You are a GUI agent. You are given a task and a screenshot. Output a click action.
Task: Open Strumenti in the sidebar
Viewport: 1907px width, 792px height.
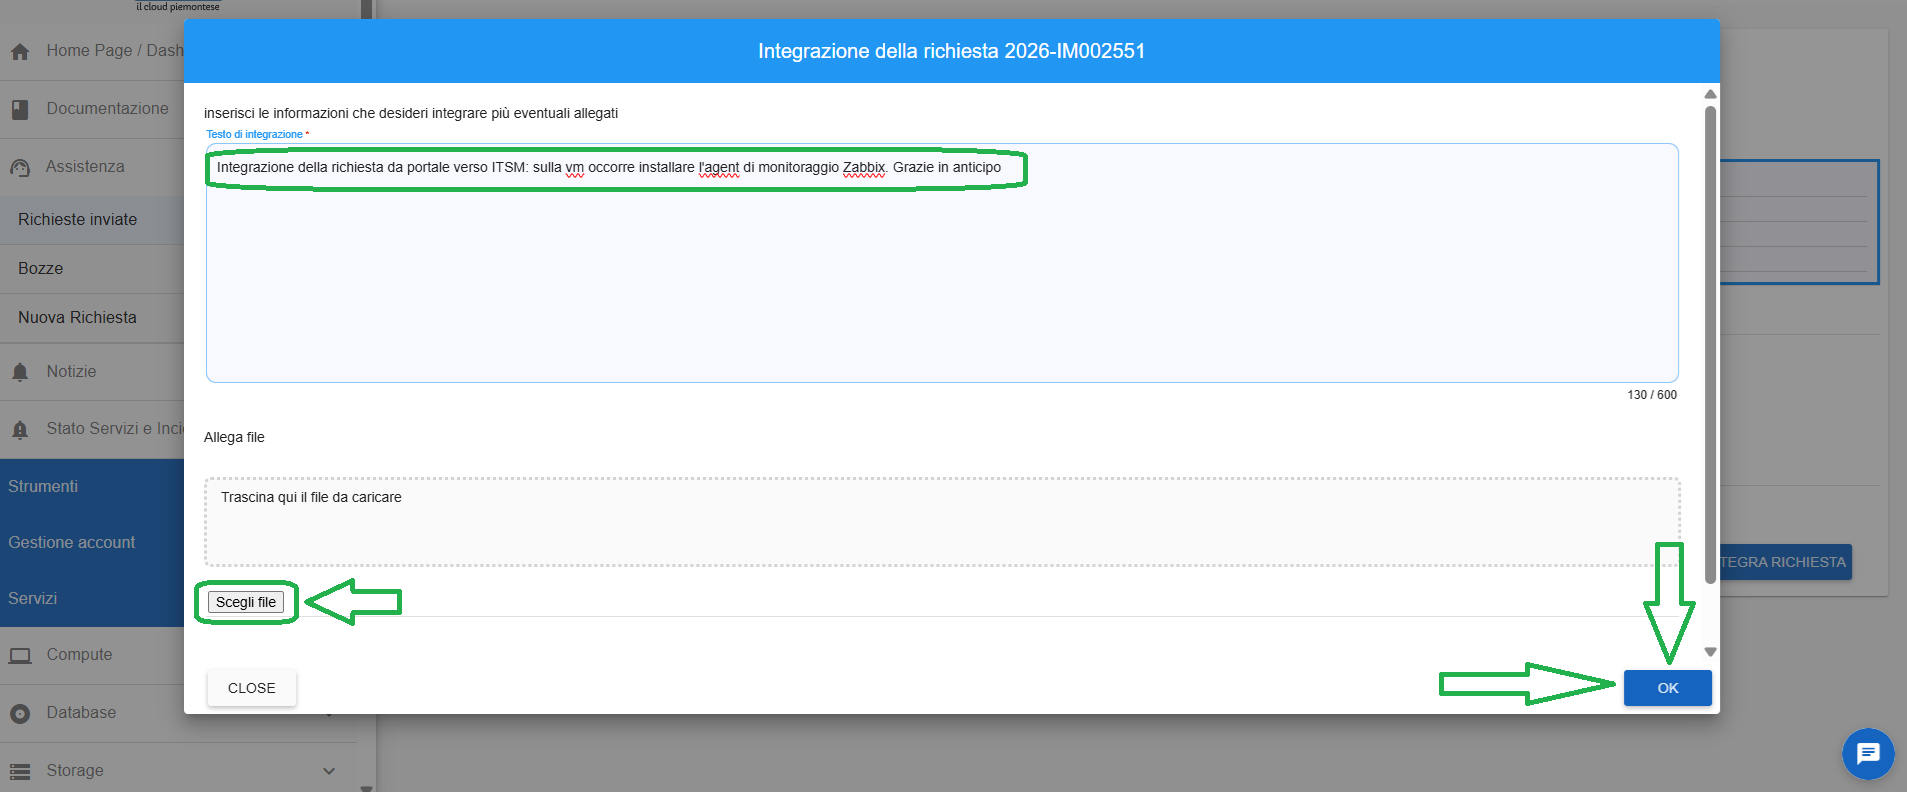(x=43, y=487)
